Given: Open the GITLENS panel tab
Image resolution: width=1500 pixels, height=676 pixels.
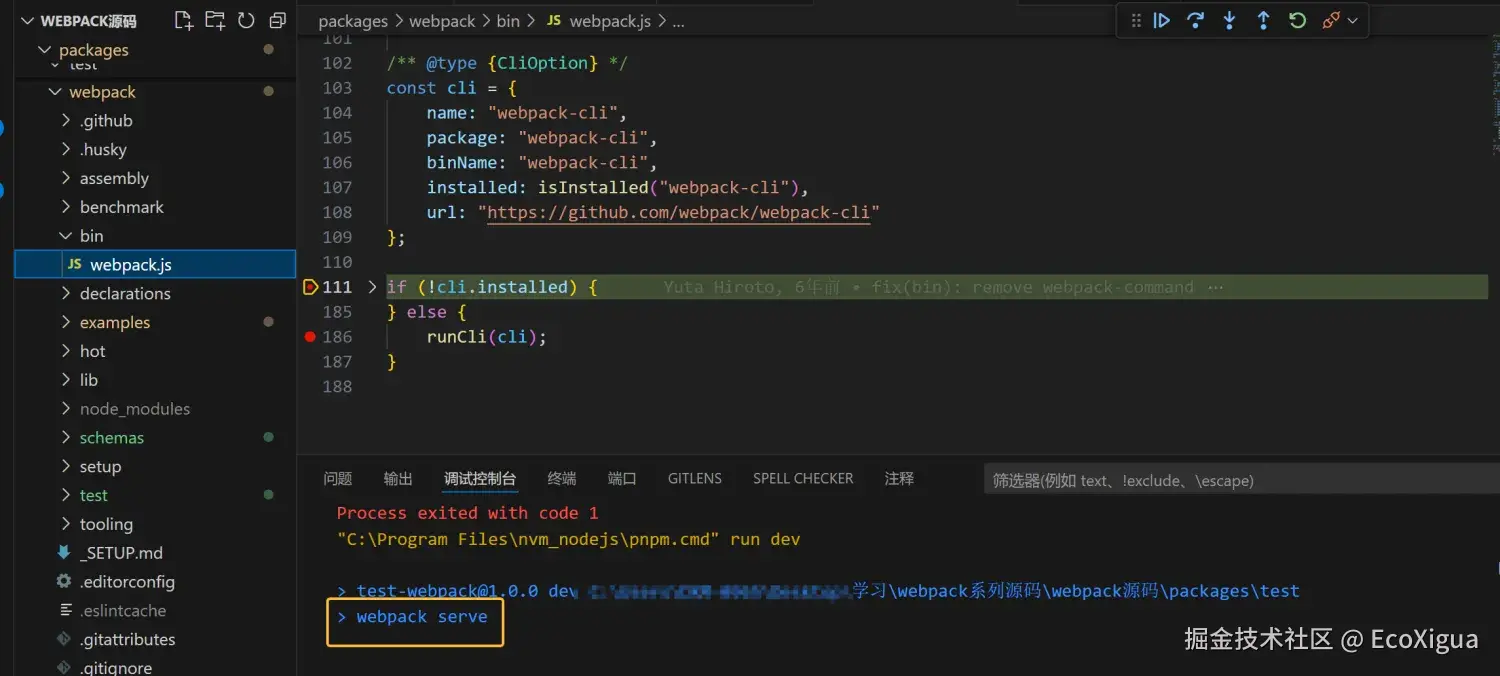Looking at the screenshot, I should pyautogui.click(x=695, y=479).
